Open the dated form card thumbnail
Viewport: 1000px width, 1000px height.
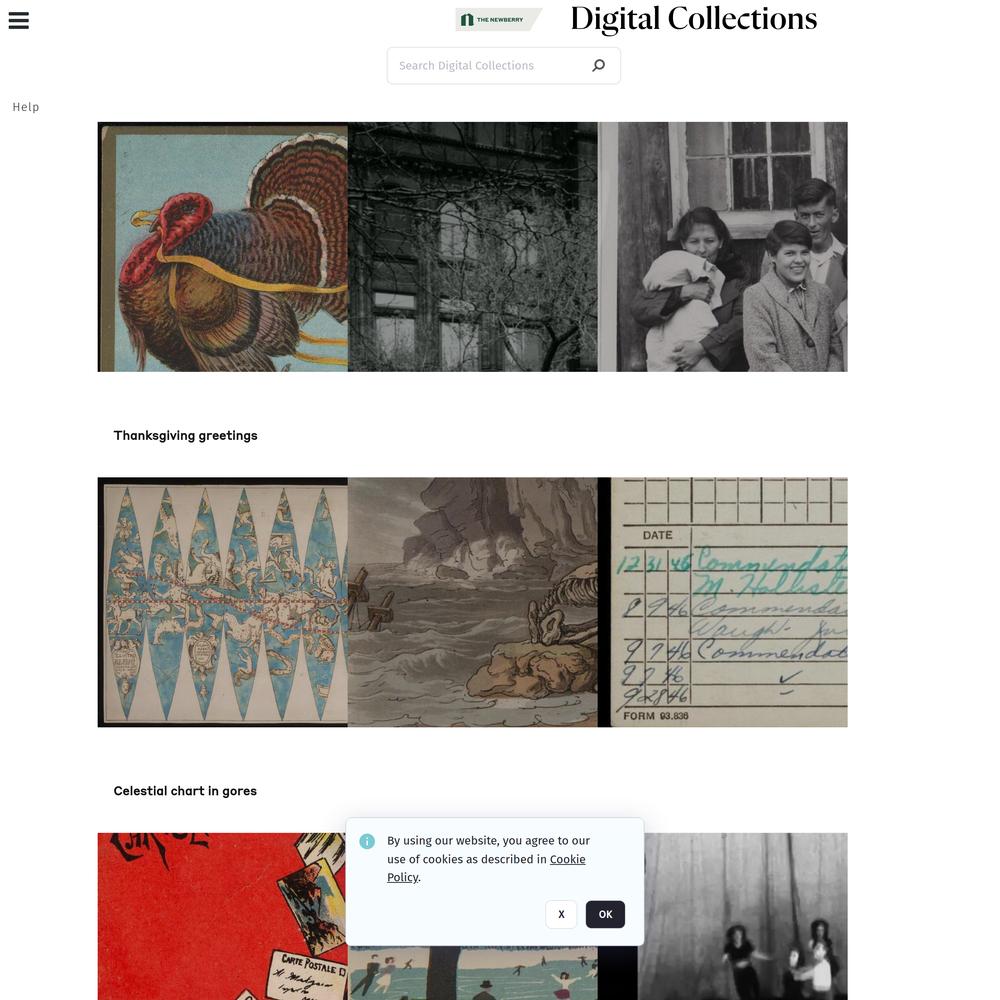point(723,602)
